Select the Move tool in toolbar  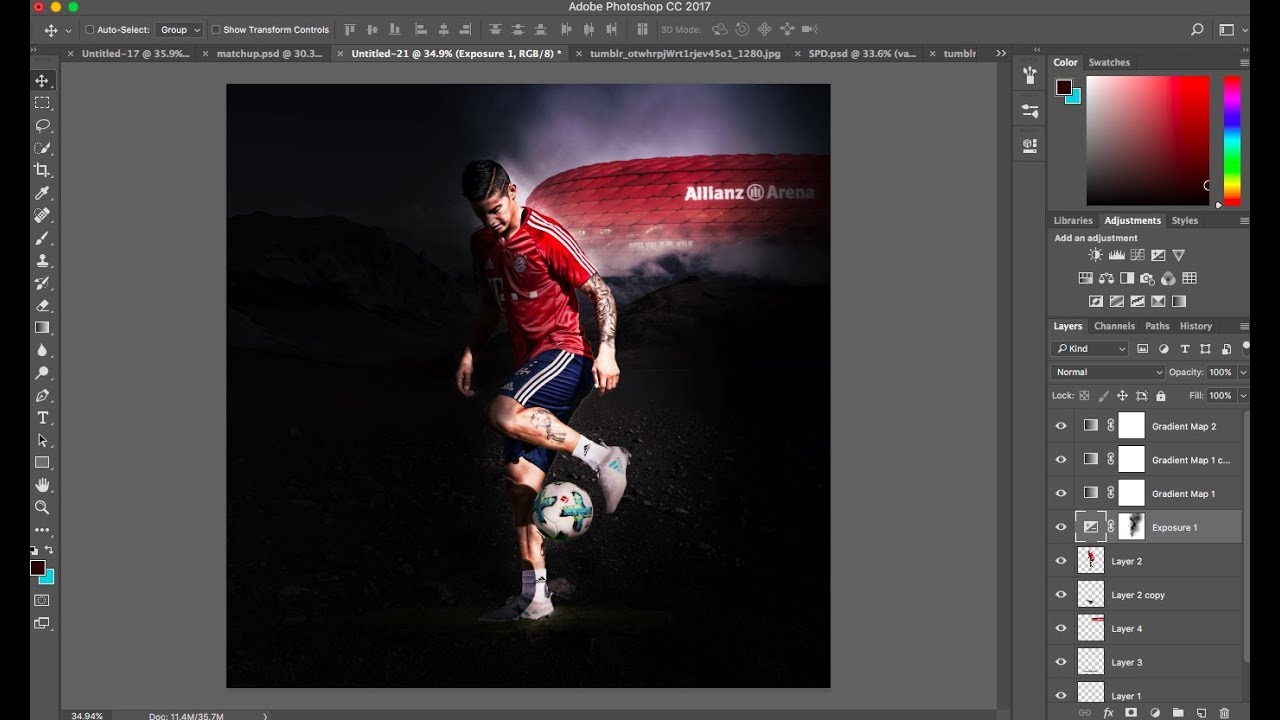(x=42, y=80)
